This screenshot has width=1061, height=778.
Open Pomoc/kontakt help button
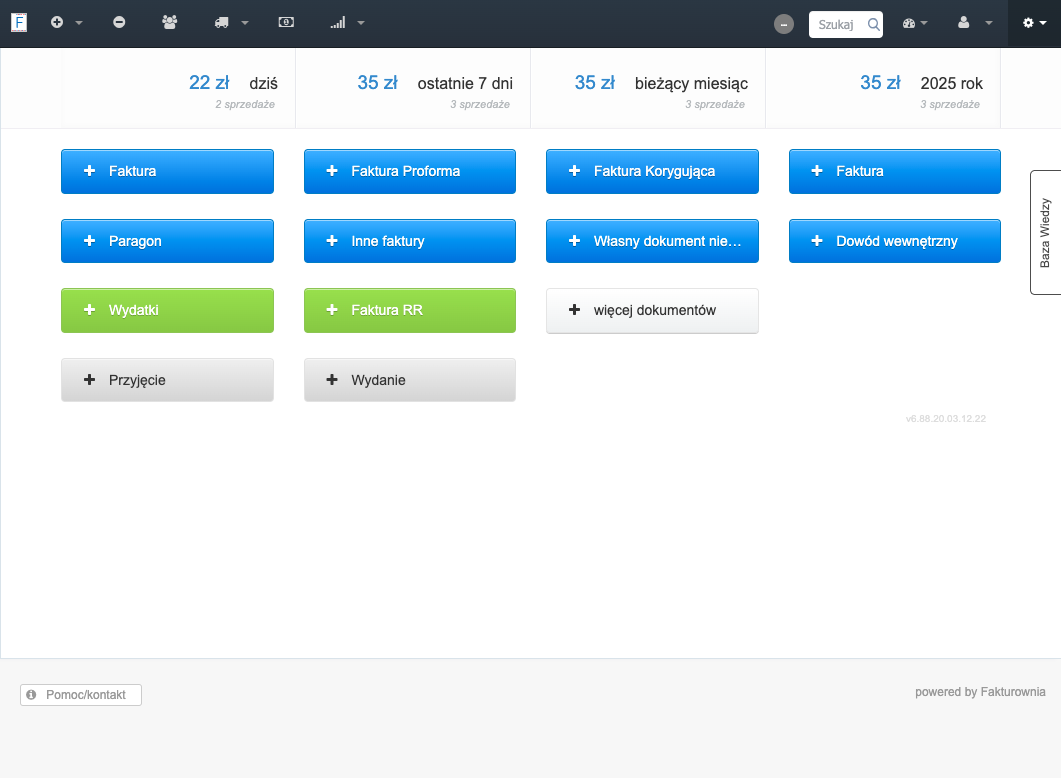pos(81,695)
